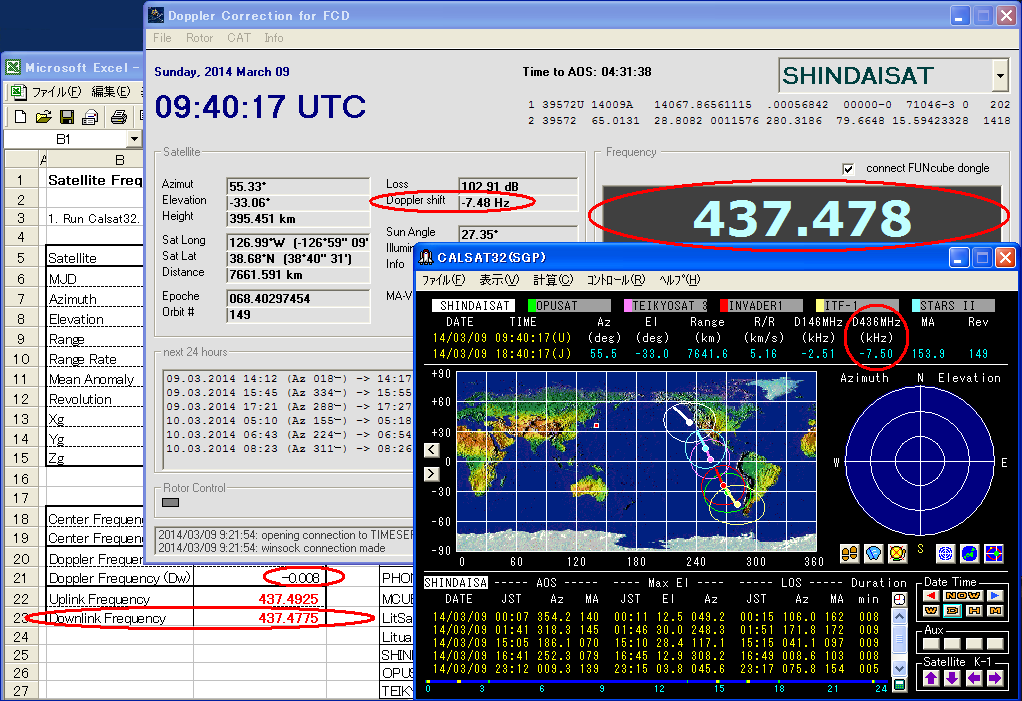
Task: Click the blue globe-face icon in CALSAT32
Action: point(873,554)
